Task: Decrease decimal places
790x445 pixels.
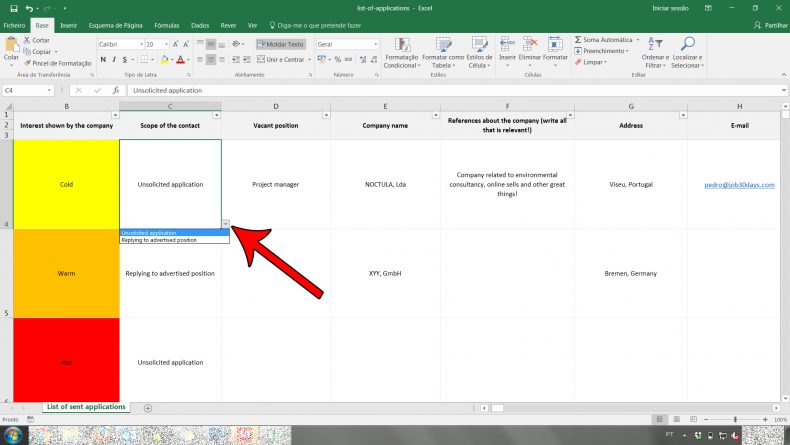Action: coord(373,59)
